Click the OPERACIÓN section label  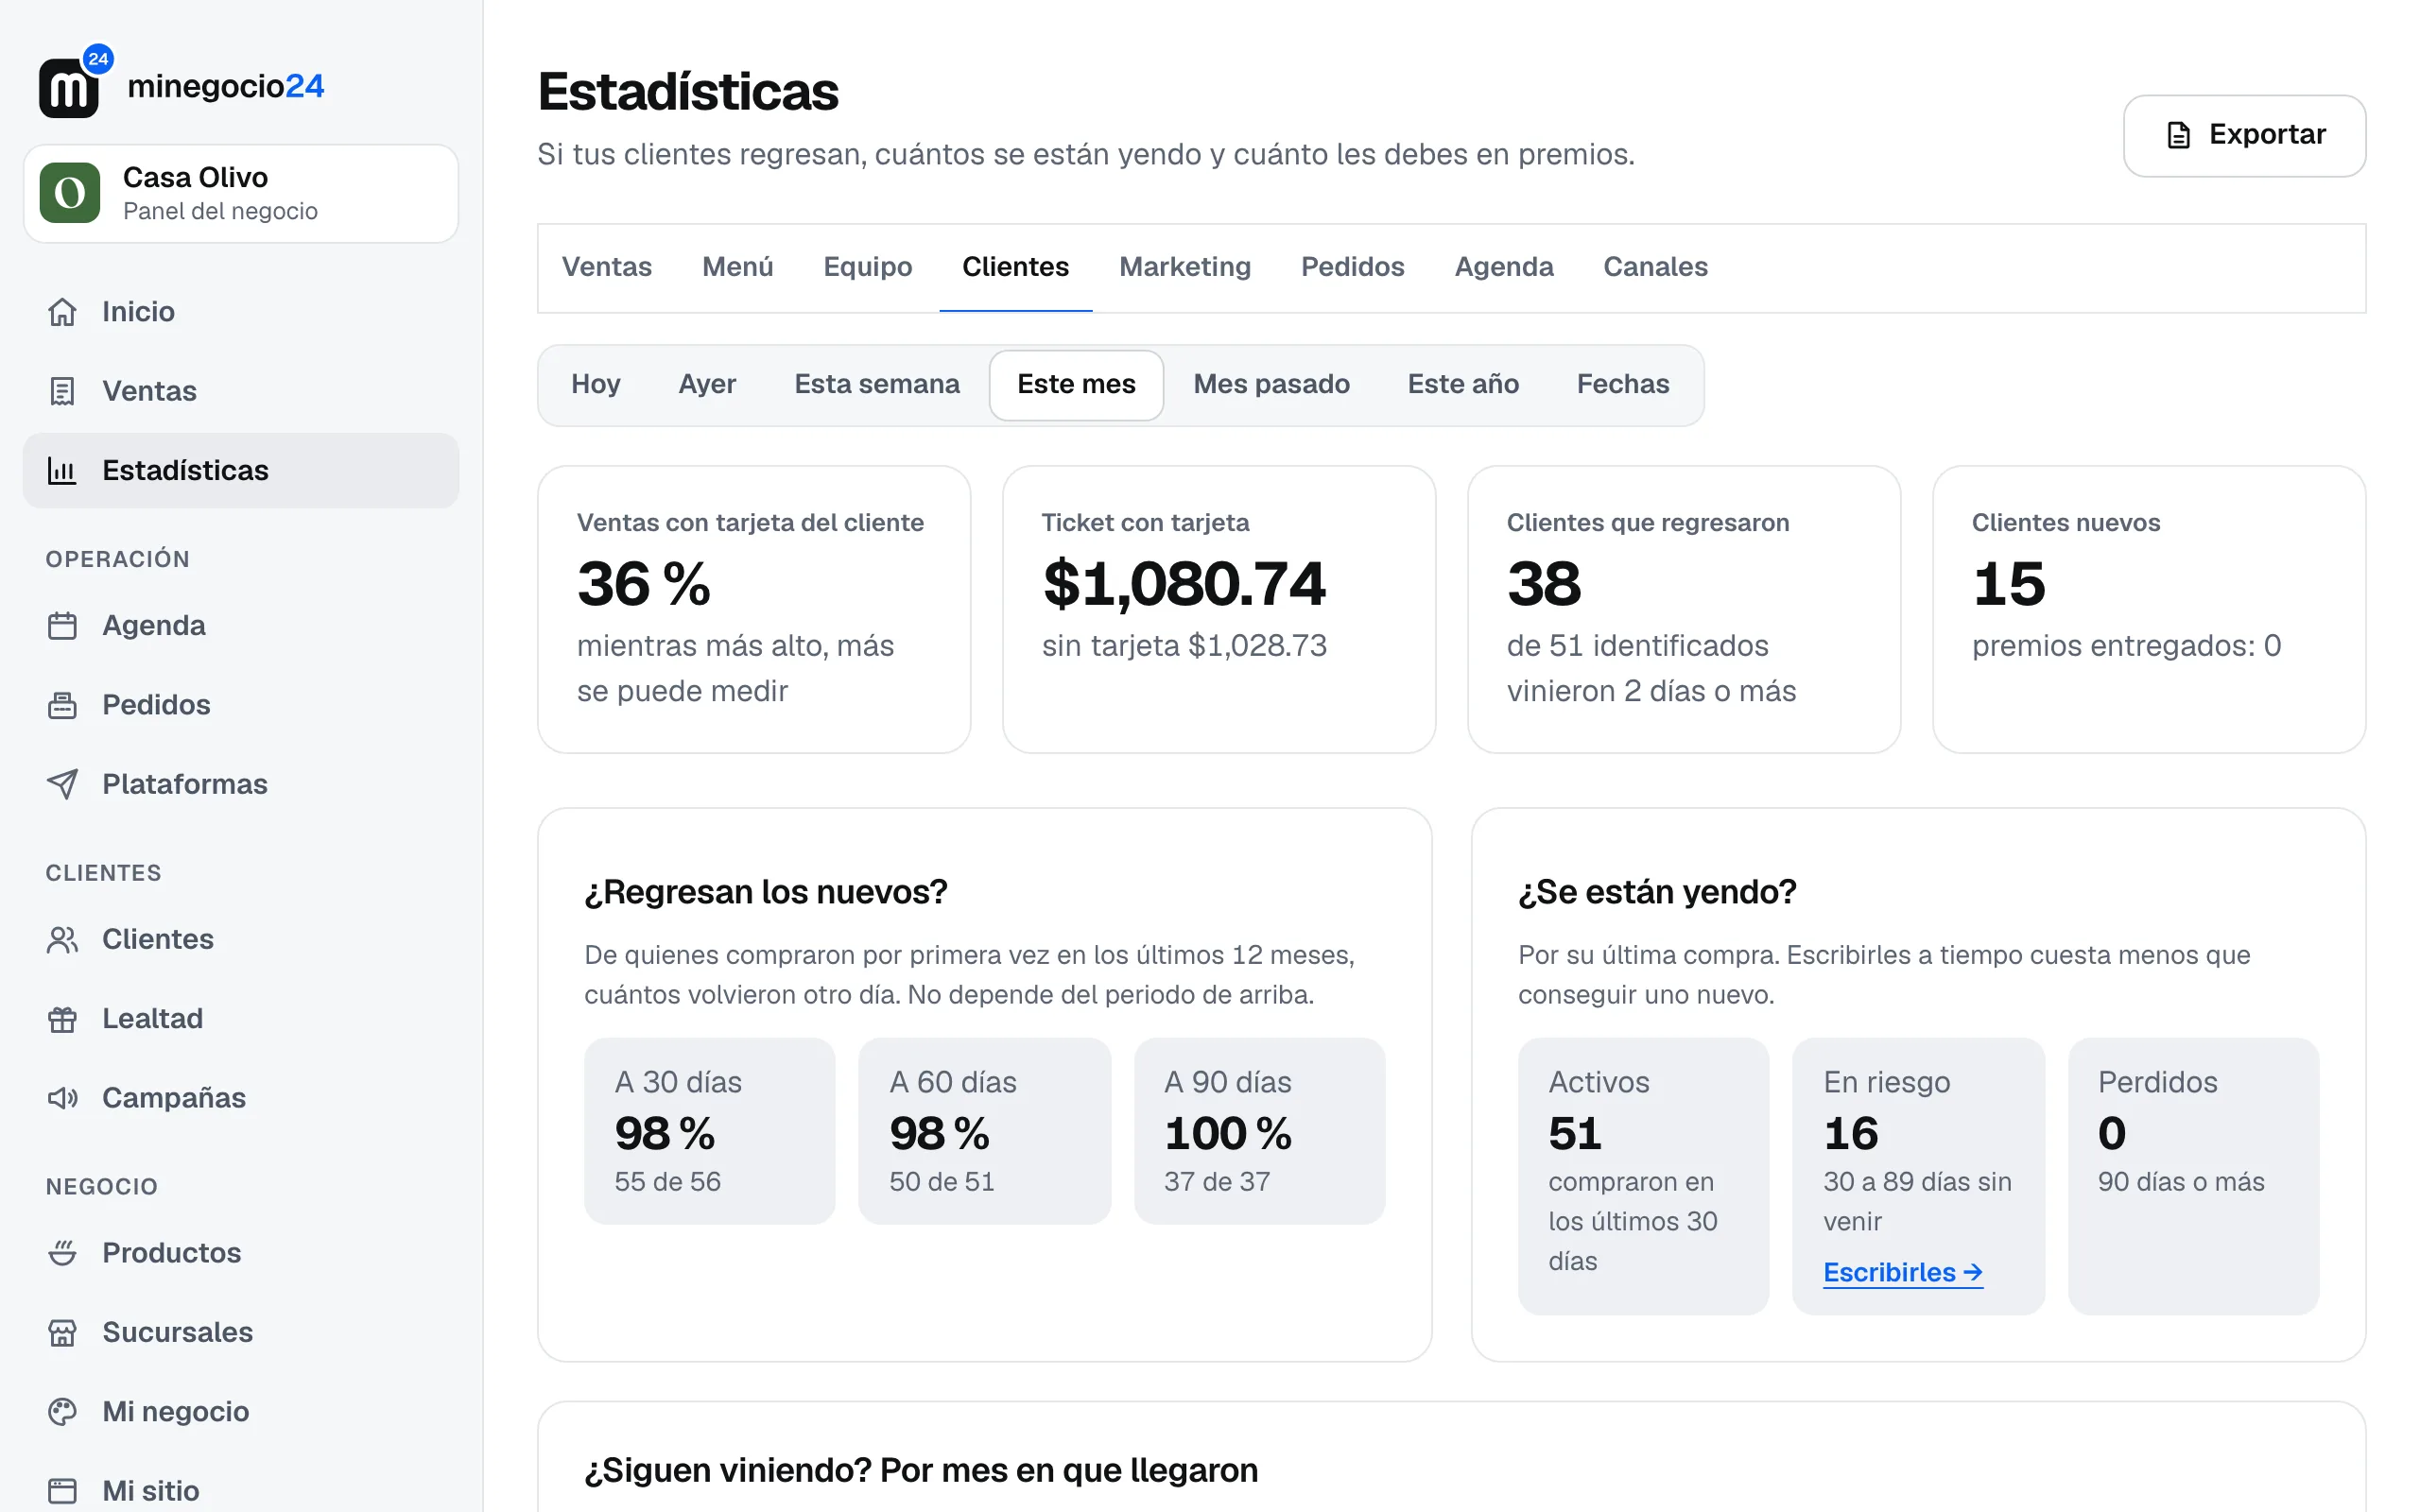tap(117, 559)
